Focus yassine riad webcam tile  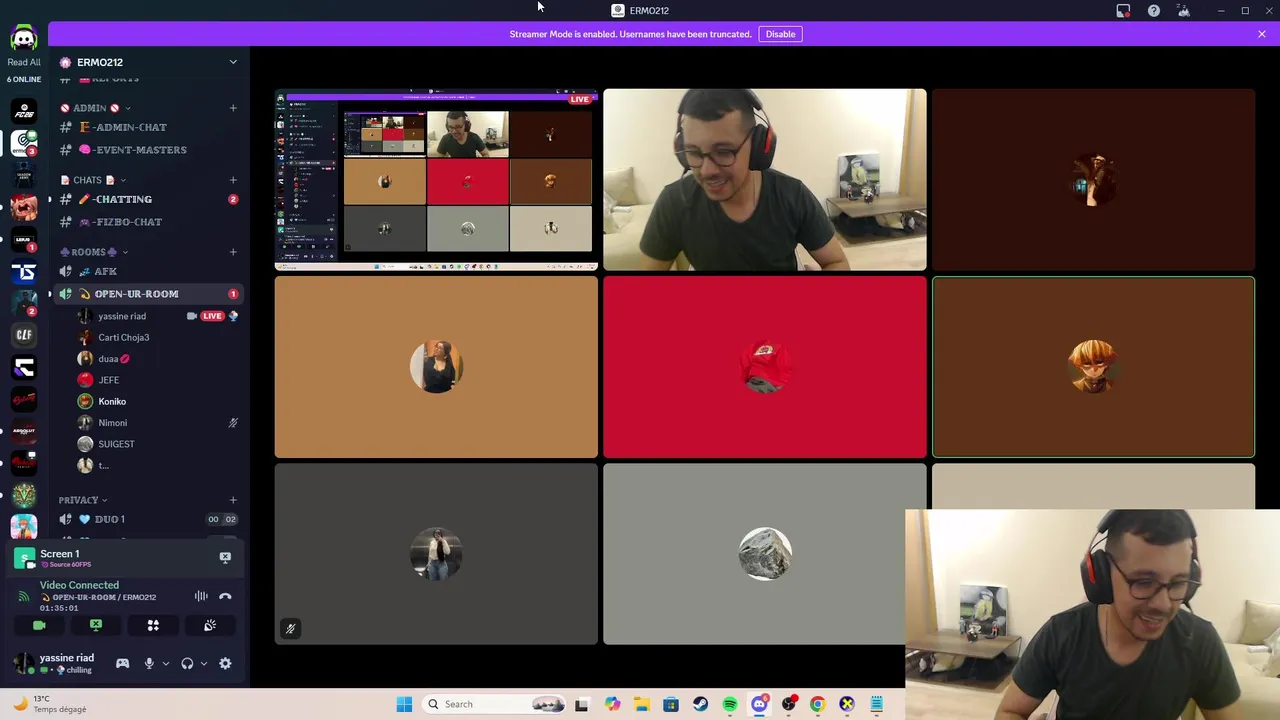pyautogui.click(x=765, y=180)
